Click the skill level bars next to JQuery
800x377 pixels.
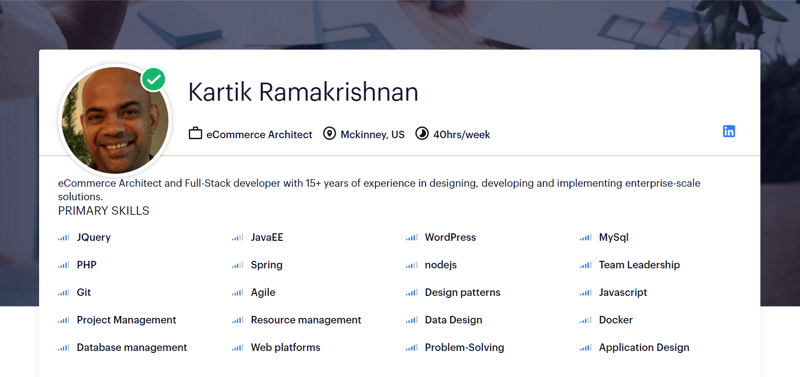click(63, 238)
